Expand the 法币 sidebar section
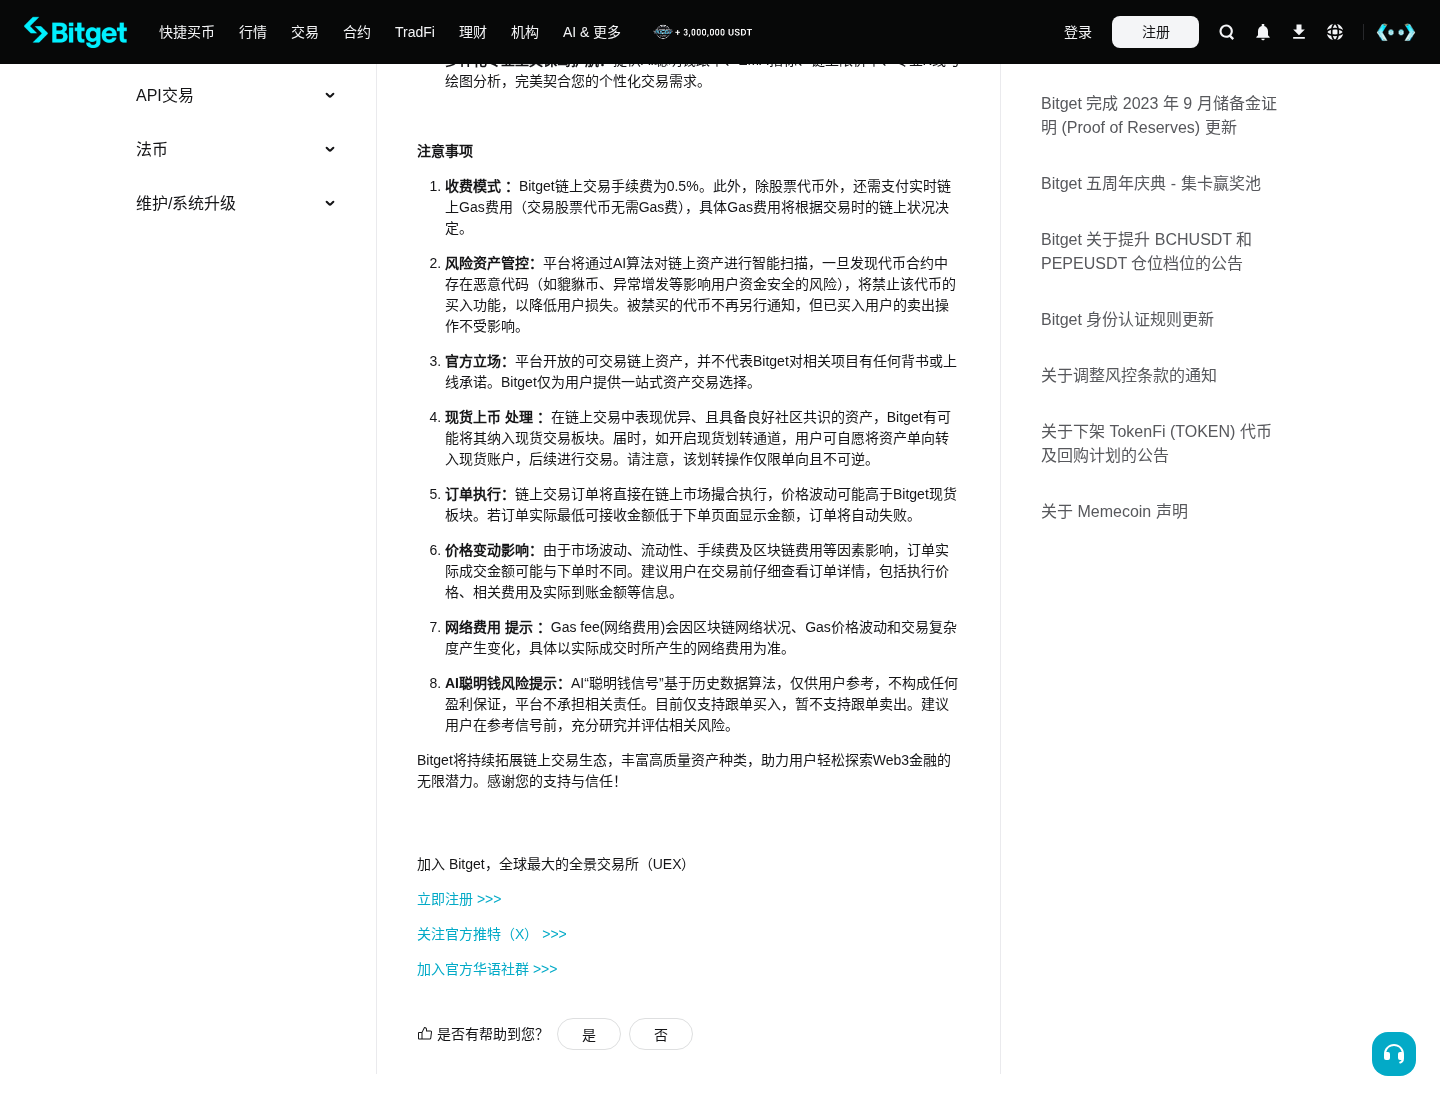Image resolution: width=1440 pixels, height=1100 pixels. 236,149
